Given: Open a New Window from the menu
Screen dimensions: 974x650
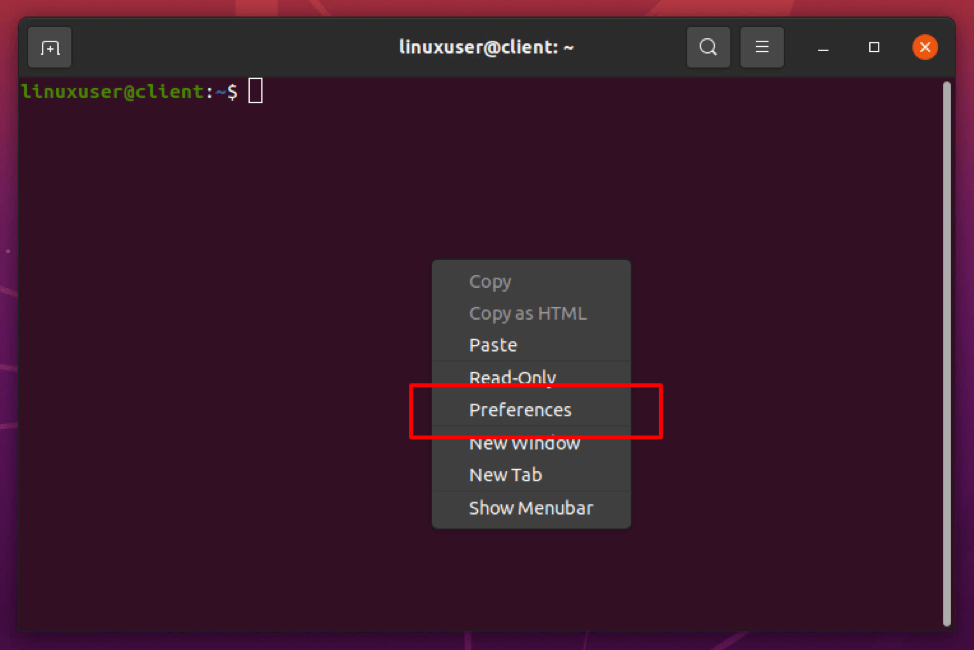Looking at the screenshot, I should coord(524,443).
